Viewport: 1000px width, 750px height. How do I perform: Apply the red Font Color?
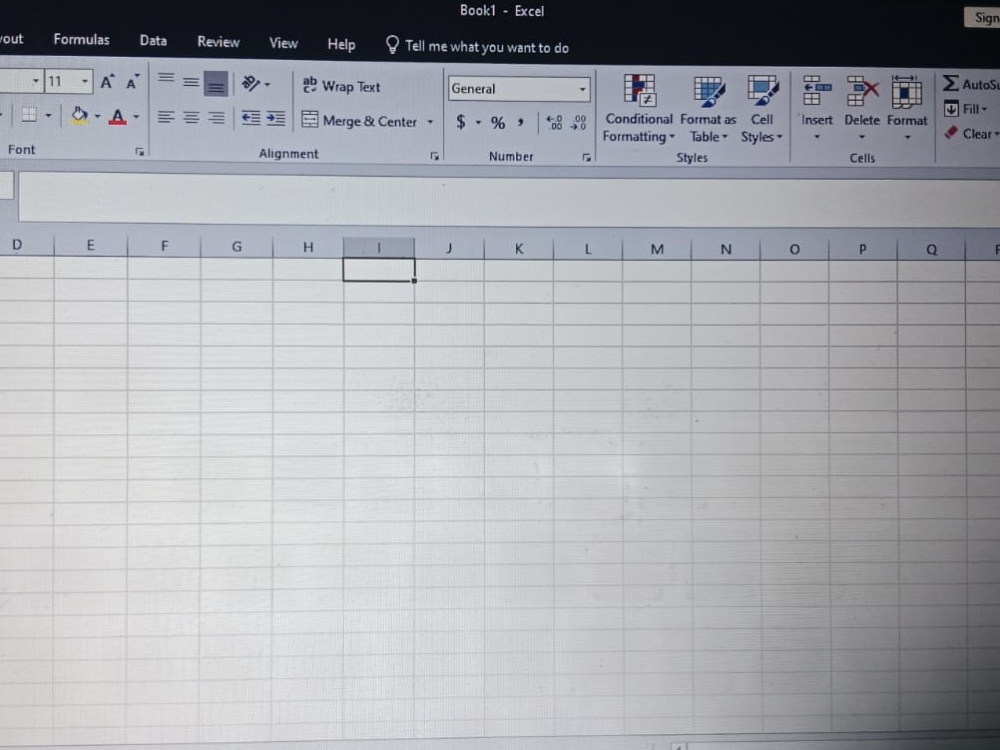pos(117,117)
